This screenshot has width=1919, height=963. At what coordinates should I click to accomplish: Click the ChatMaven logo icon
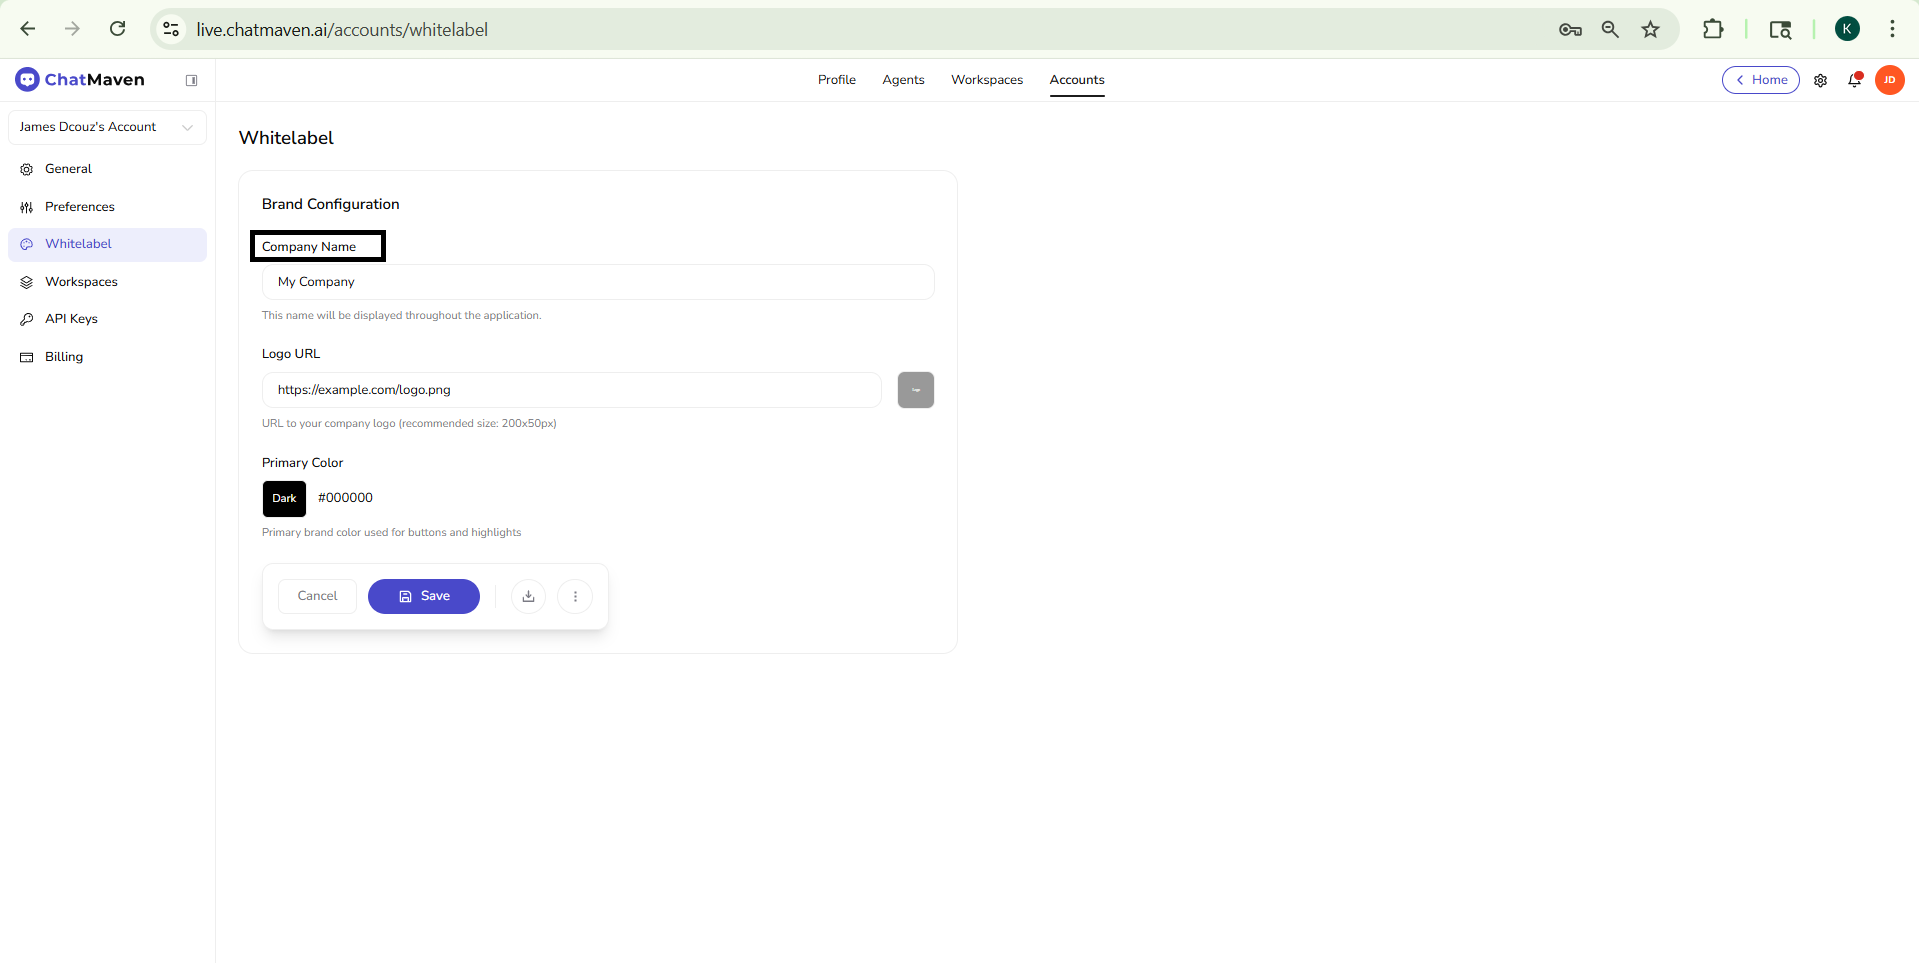coord(27,80)
